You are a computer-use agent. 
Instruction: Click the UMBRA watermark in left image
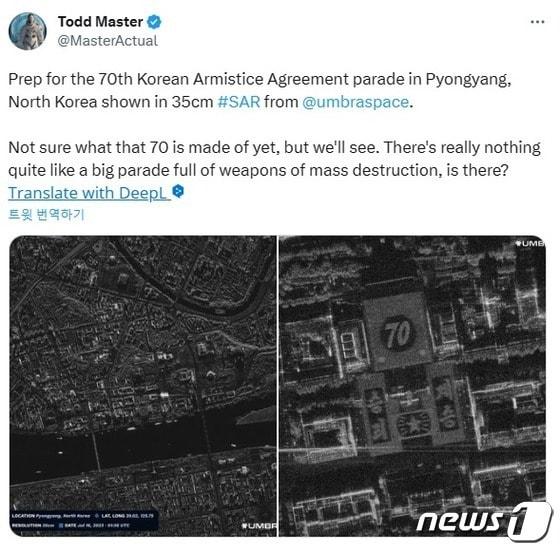pos(259,526)
